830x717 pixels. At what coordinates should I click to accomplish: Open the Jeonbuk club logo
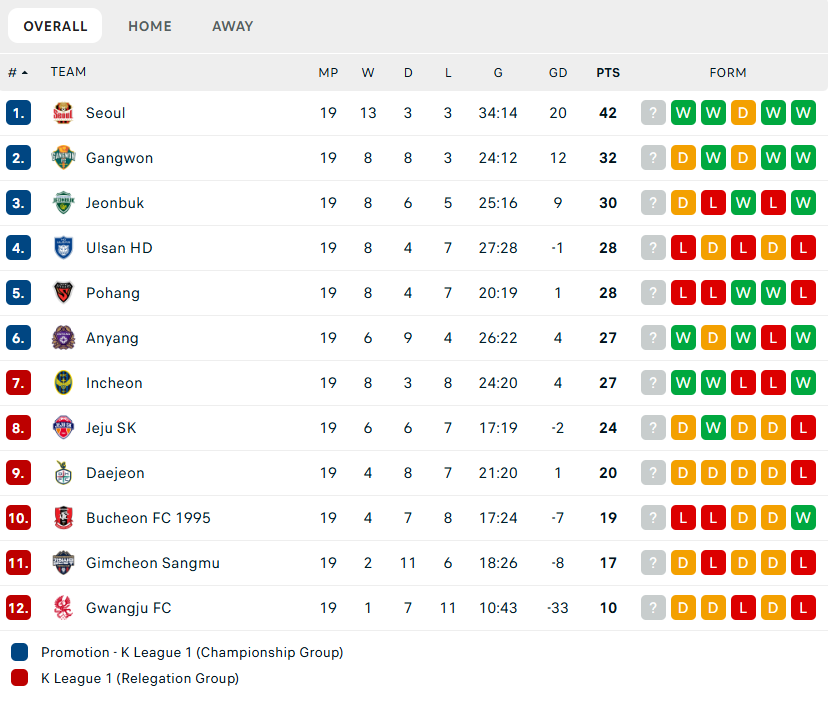(x=63, y=203)
